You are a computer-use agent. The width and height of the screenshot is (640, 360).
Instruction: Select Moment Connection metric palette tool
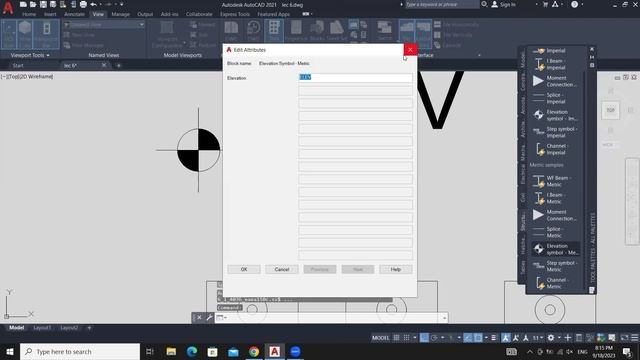point(555,215)
